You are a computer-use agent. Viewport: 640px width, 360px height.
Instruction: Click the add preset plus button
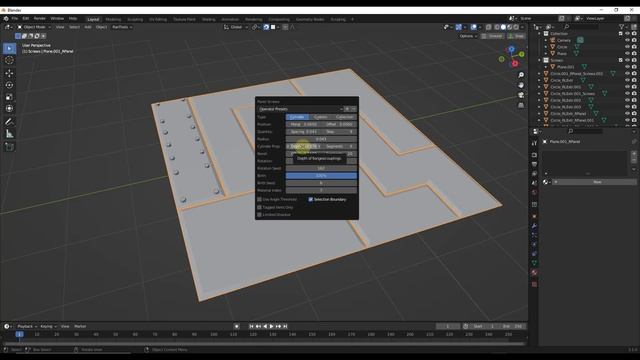347,109
